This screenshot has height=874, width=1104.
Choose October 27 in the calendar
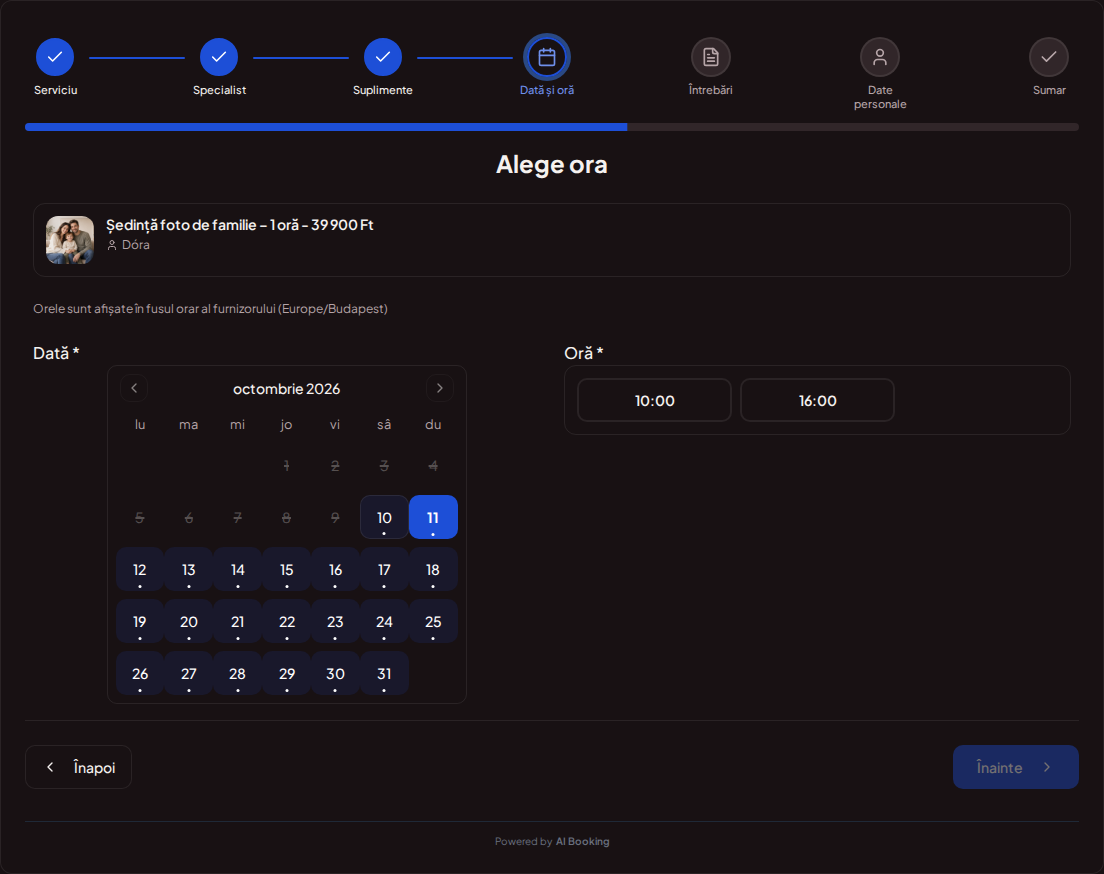[x=189, y=674]
